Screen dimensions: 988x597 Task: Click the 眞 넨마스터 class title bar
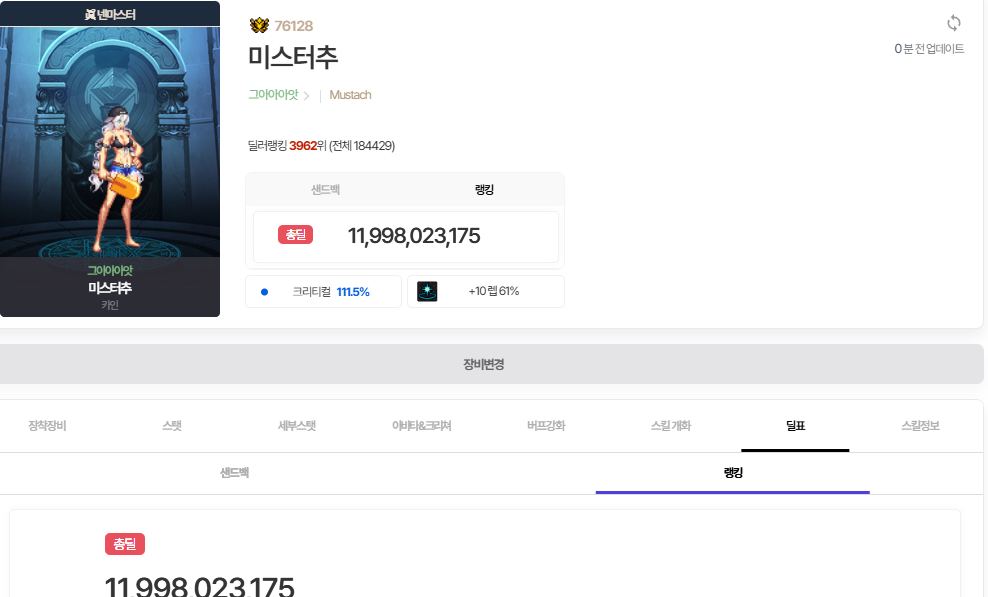[110, 14]
